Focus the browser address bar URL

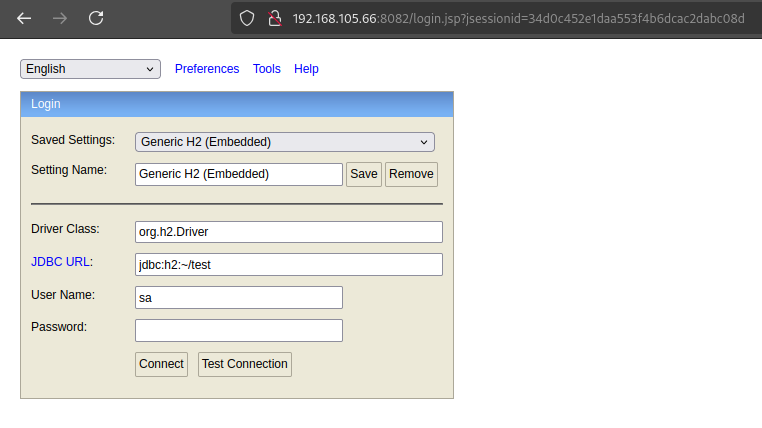click(518, 18)
